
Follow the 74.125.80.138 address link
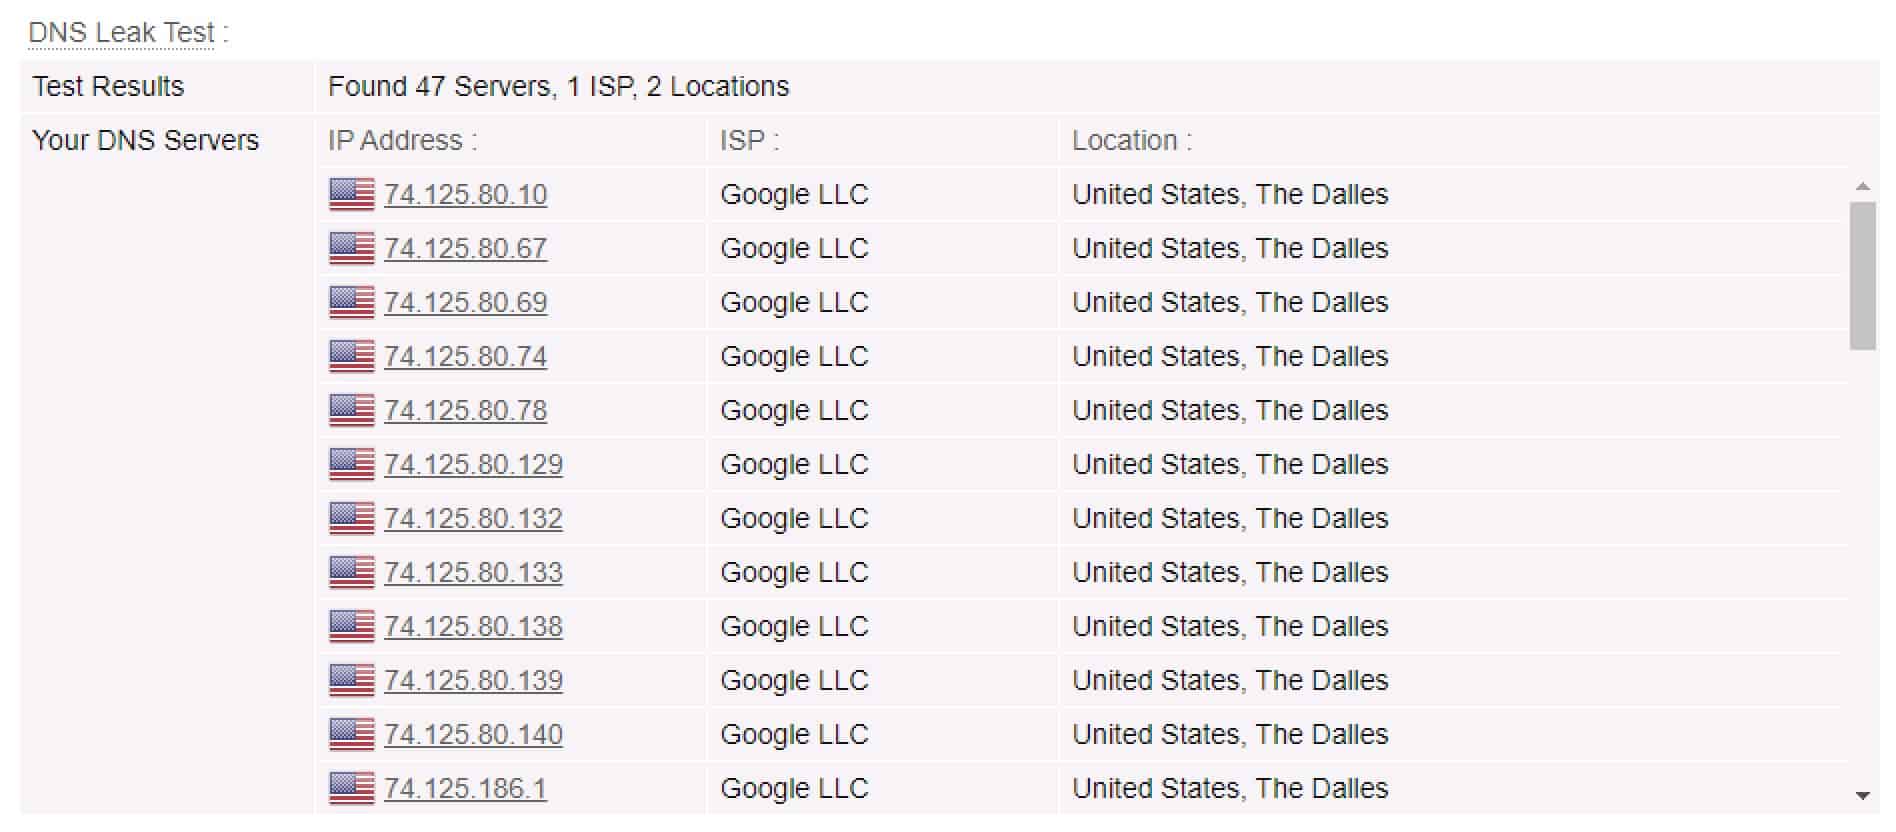(x=473, y=626)
